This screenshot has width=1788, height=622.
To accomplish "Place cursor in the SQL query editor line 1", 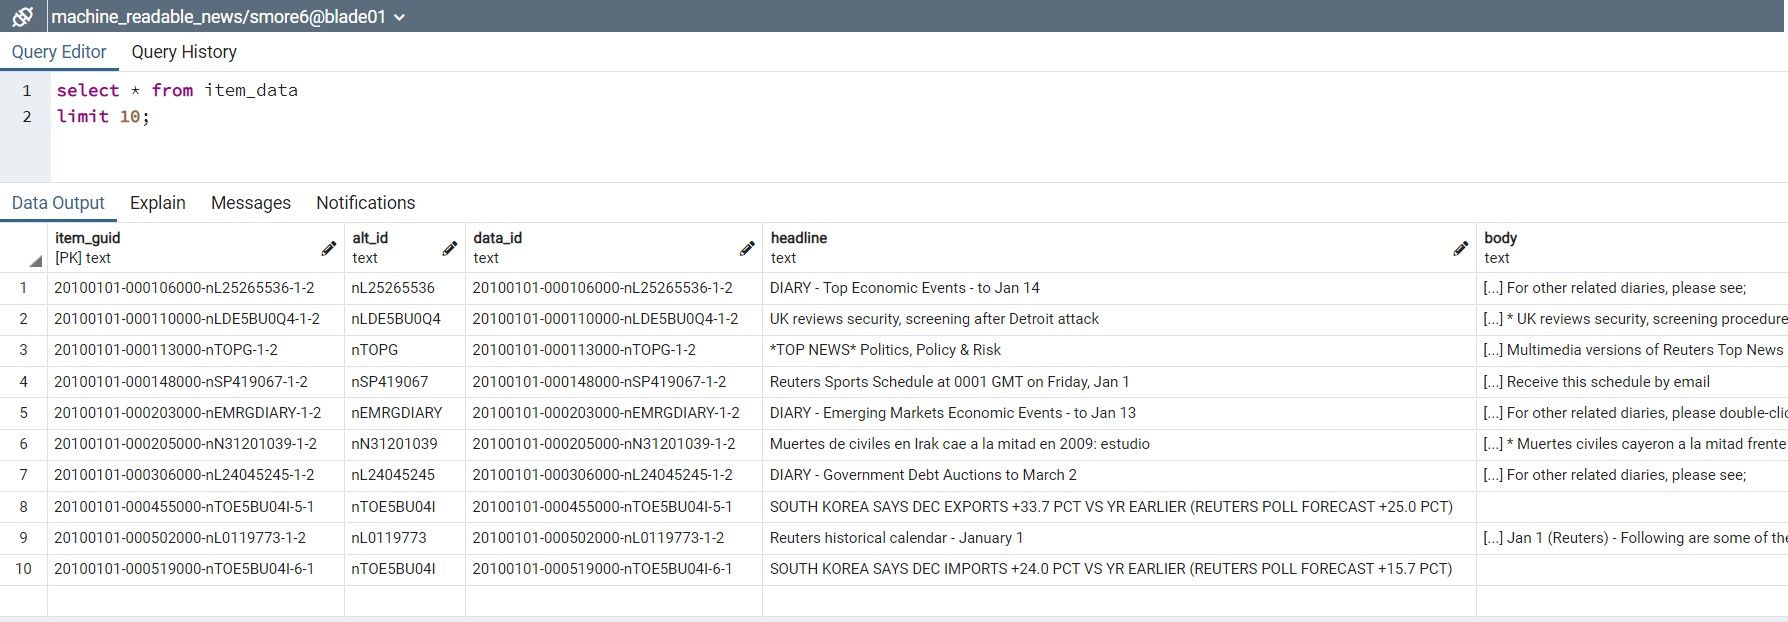I will pos(177,90).
